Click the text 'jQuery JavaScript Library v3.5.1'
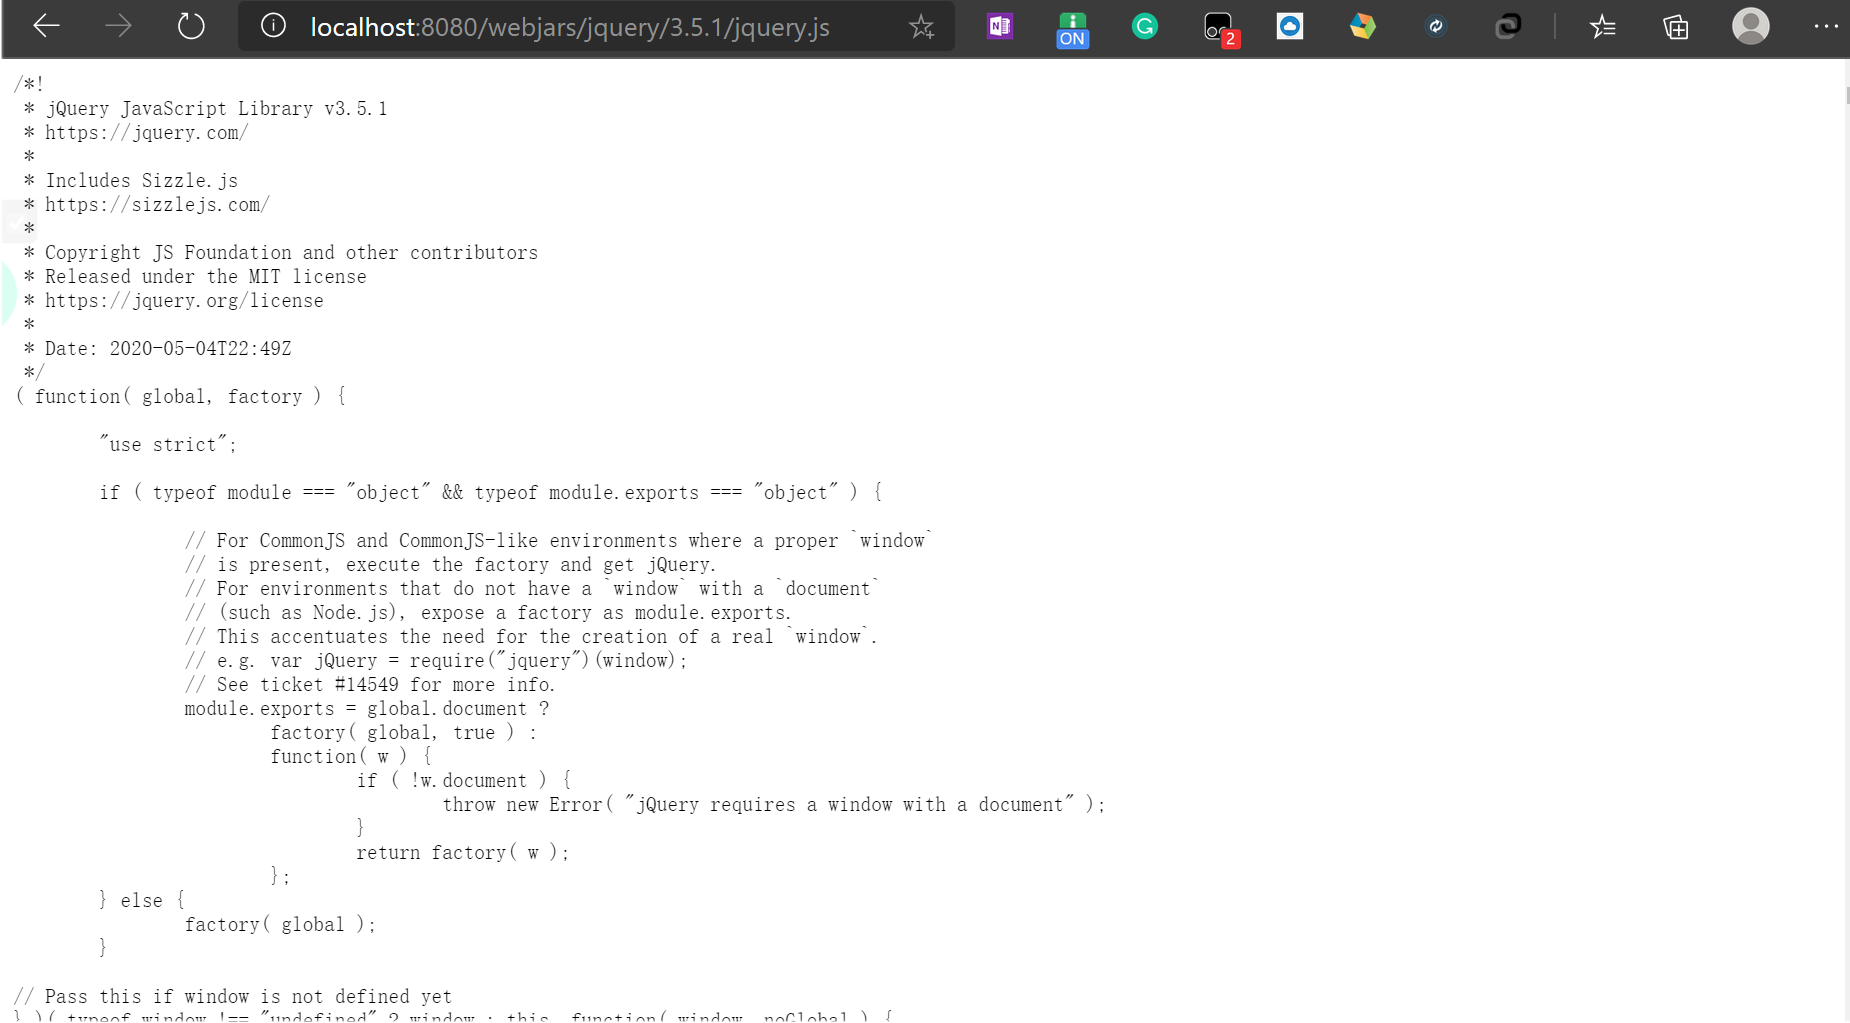Image resolution: width=1850 pixels, height=1023 pixels. 216,108
